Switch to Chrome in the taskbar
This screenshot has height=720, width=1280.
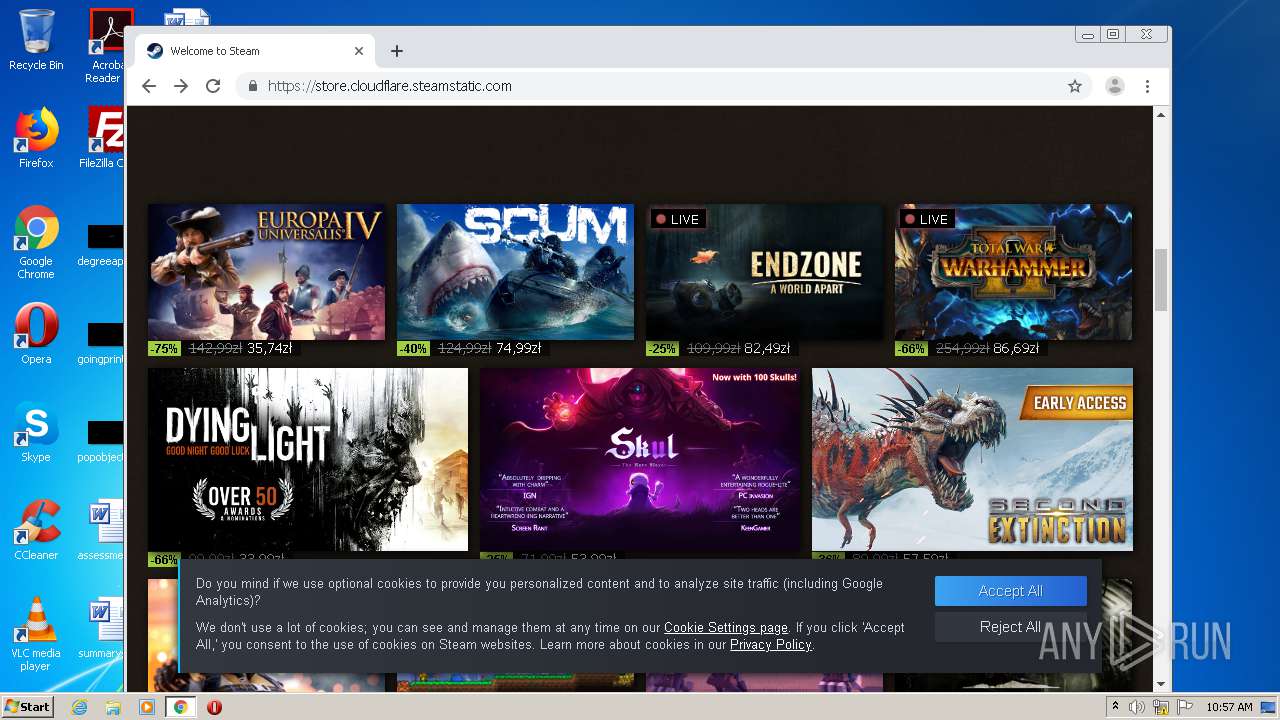pos(181,707)
